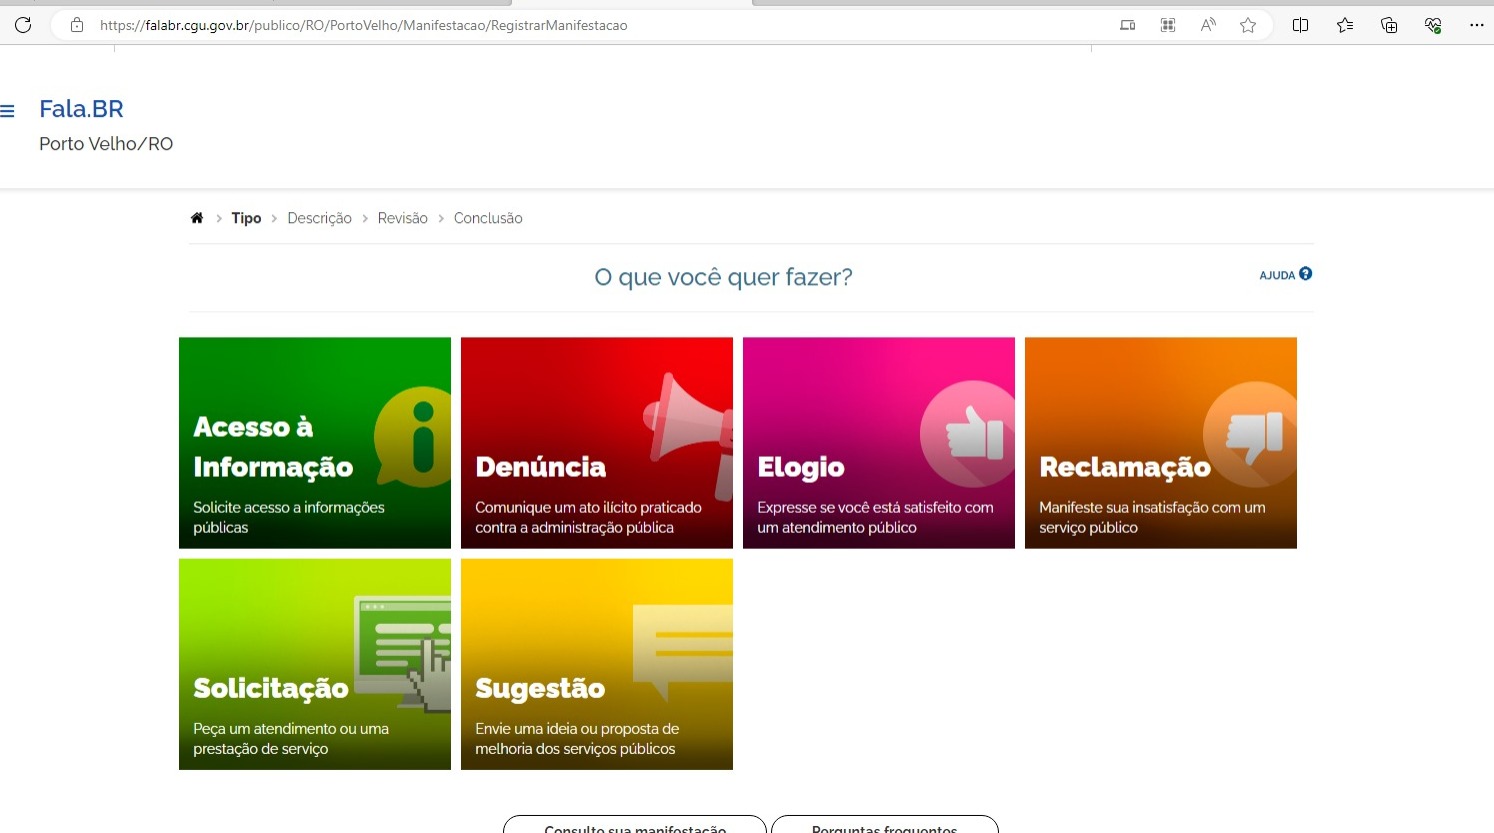Open the hamburger menu beside Fala.BR
This screenshot has width=1494, height=833.
[7, 111]
